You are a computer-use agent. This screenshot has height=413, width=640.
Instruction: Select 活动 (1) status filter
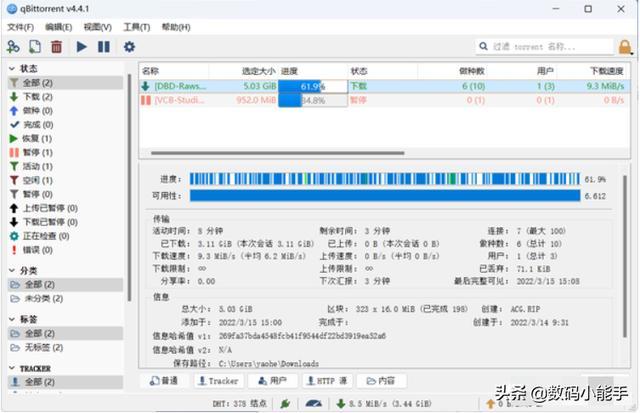65,166
